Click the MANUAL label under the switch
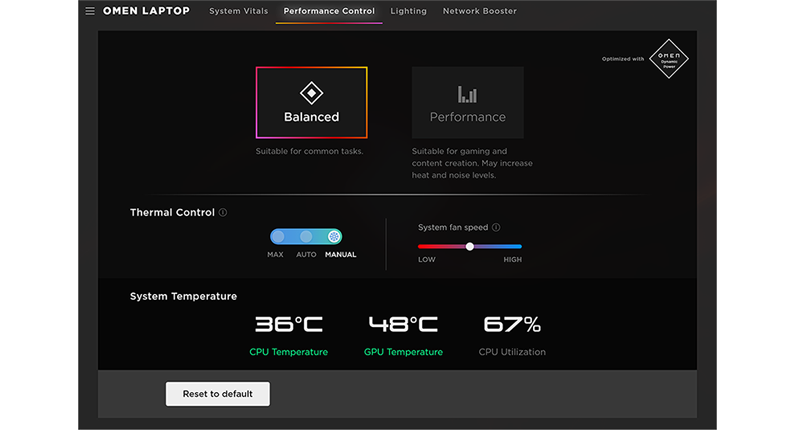Image resolution: width=795 pixels, height=430 pixels. click(x=341, y=255)
